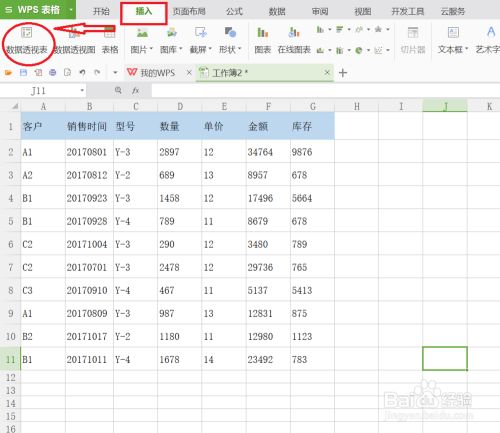Image resolution: width=500 pixels, height=433 pixels.
Task: Click the 图表 (chart) icon
Action: tap(263, 33)
